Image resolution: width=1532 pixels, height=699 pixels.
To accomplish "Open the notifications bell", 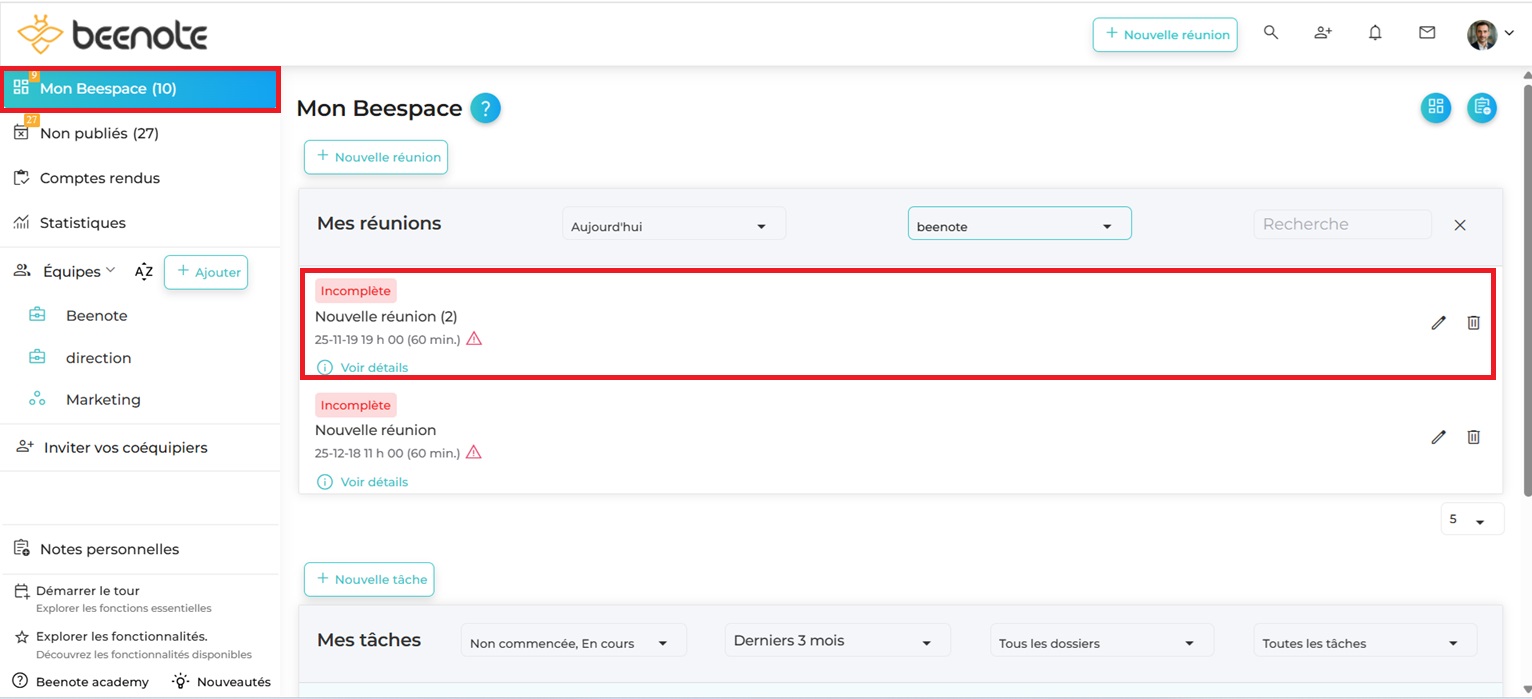I will 1375,33.
